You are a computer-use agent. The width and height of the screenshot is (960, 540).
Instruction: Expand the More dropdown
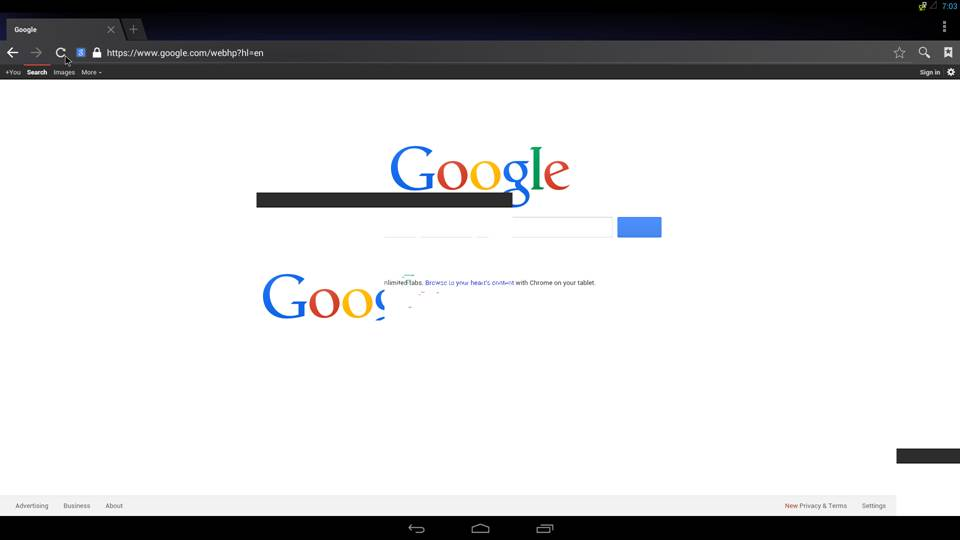coord(91,72)
